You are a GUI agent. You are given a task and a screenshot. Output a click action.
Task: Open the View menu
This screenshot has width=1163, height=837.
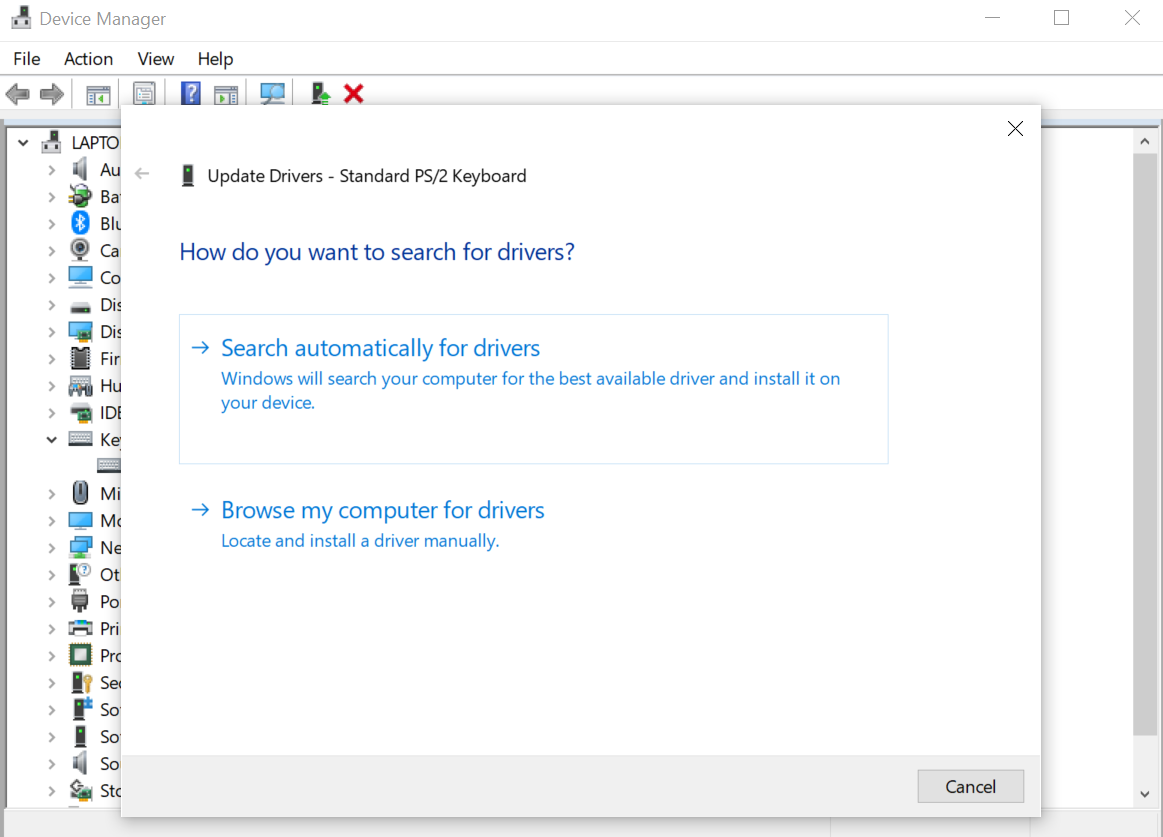(x=156, y=59)
